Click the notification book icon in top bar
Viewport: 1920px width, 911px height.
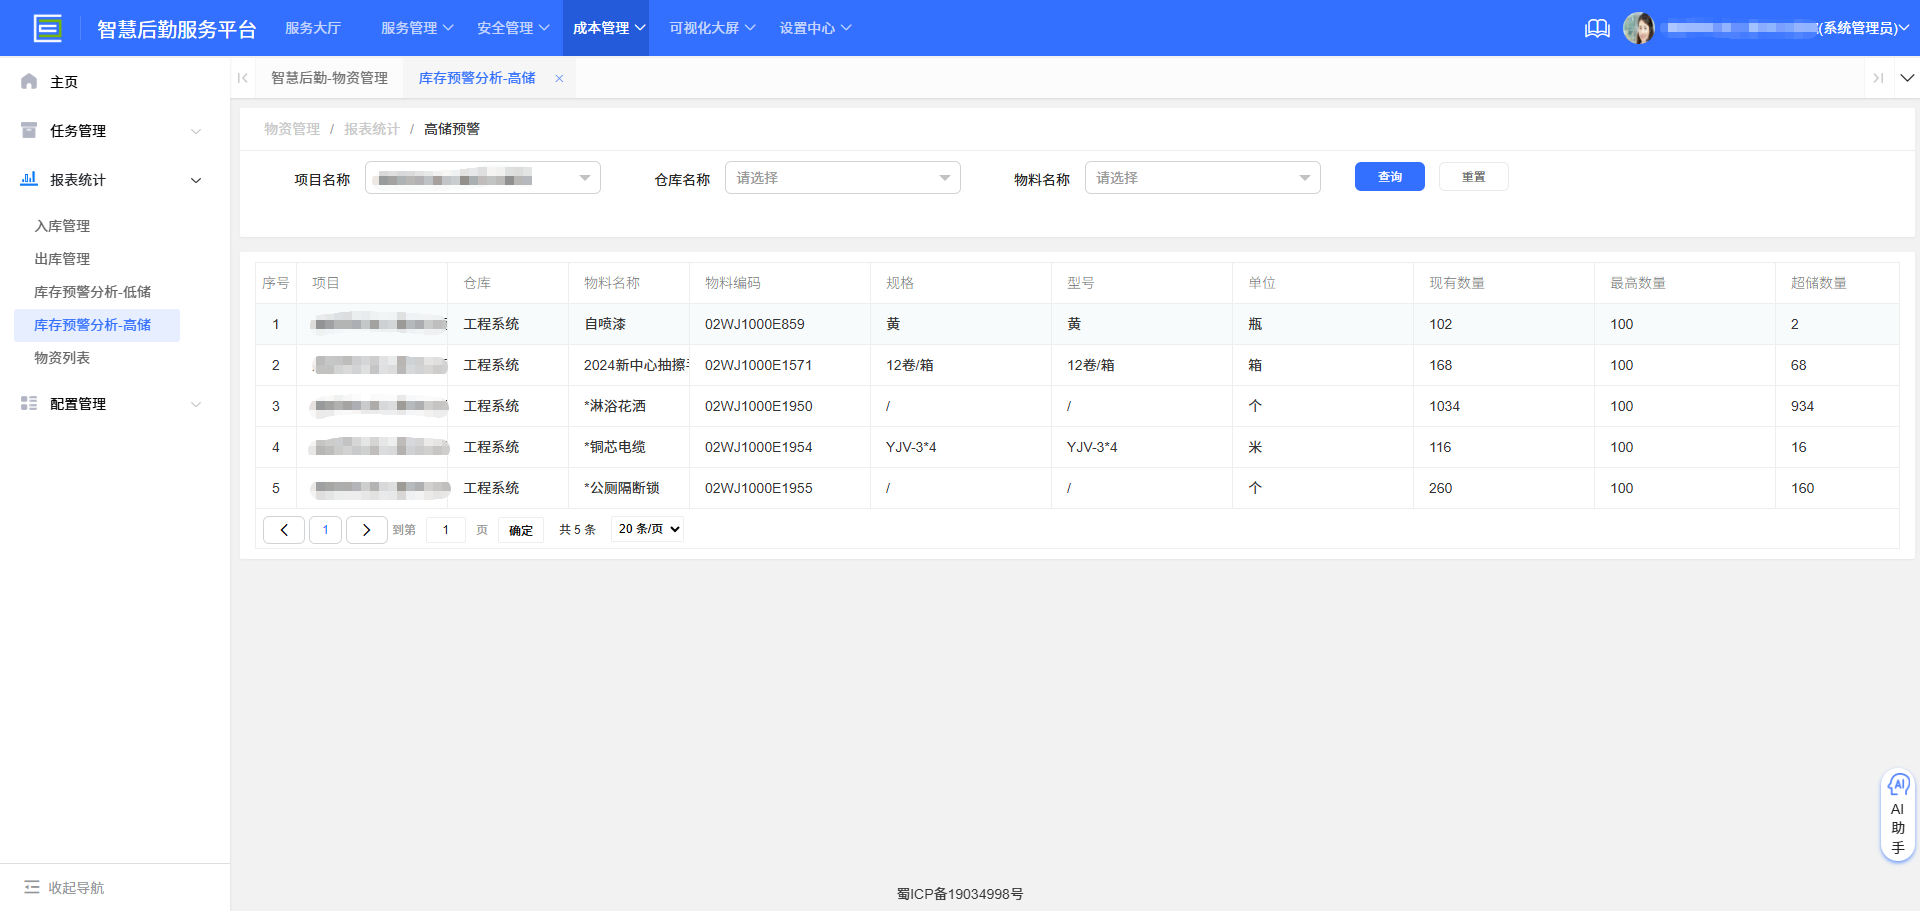(x=1597, y=28)
